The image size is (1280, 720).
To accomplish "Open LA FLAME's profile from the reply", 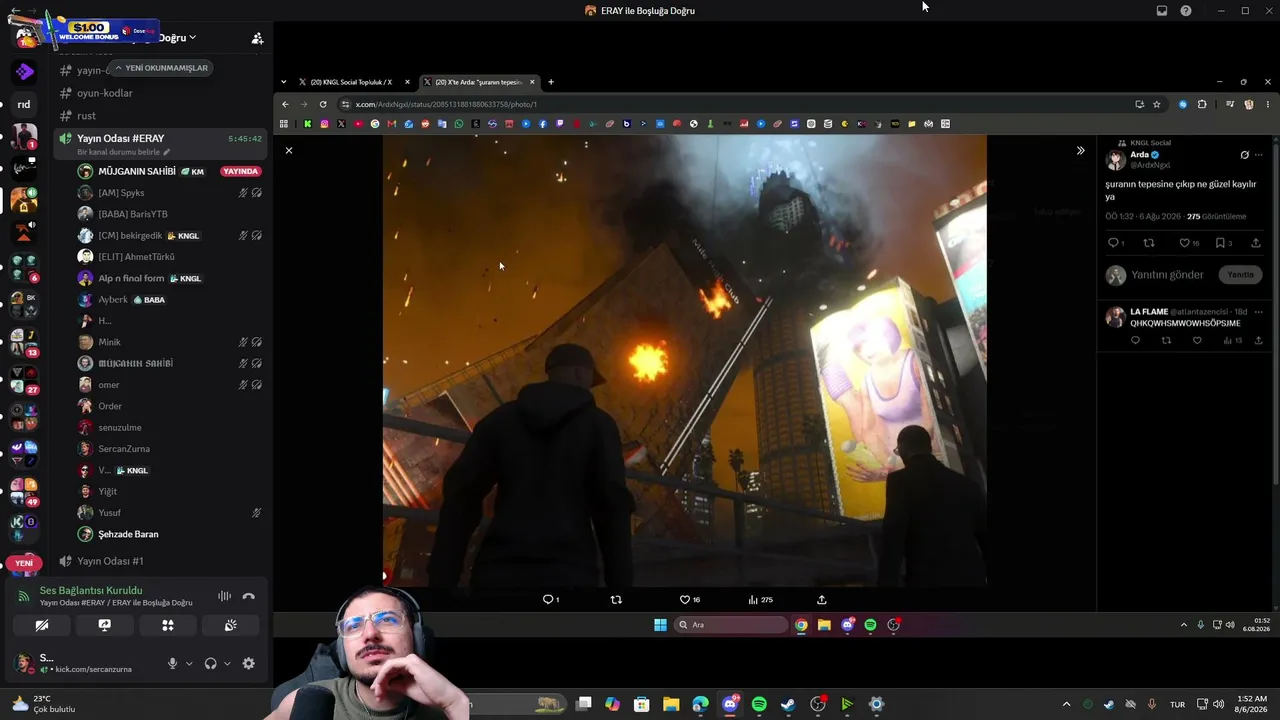I will tap(1149, 312).
